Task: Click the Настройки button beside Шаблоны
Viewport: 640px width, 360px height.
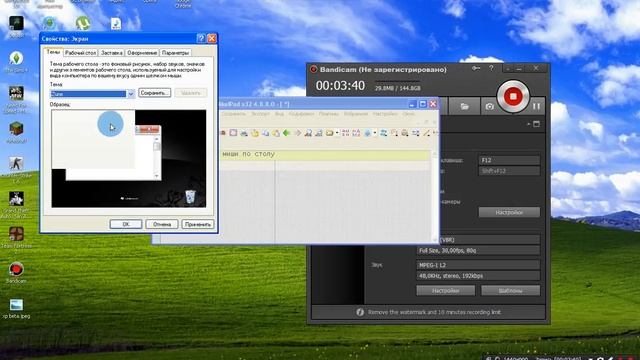Action: [445, 291]
